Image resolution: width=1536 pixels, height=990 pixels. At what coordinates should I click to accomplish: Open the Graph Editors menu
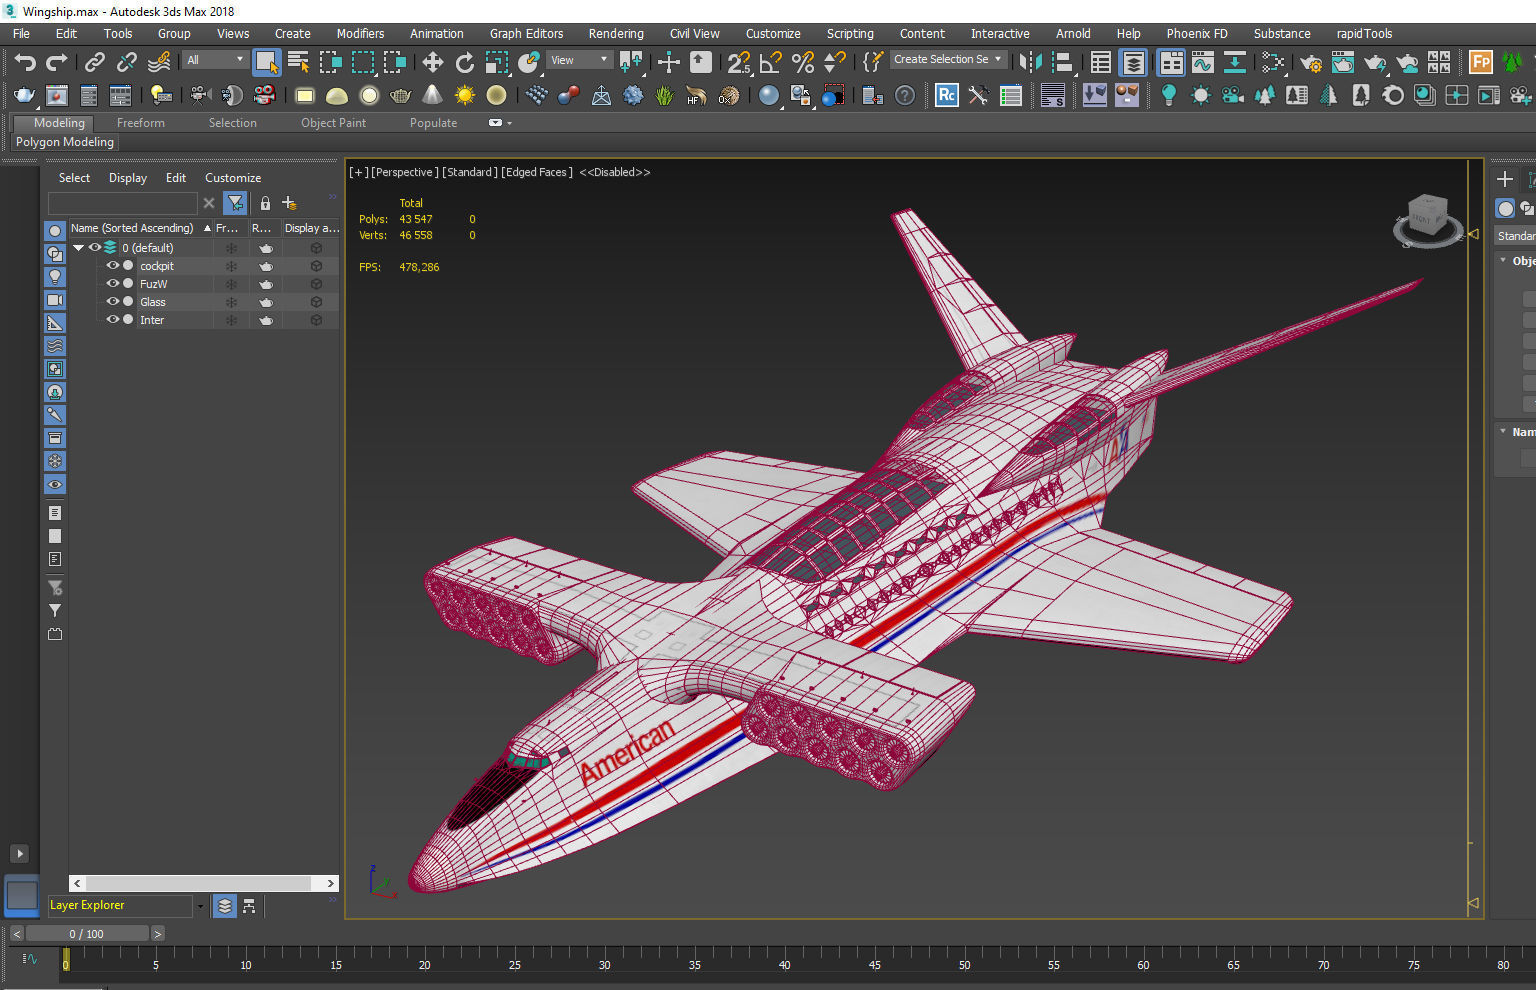pyautogui.click(x=526, y=34)
